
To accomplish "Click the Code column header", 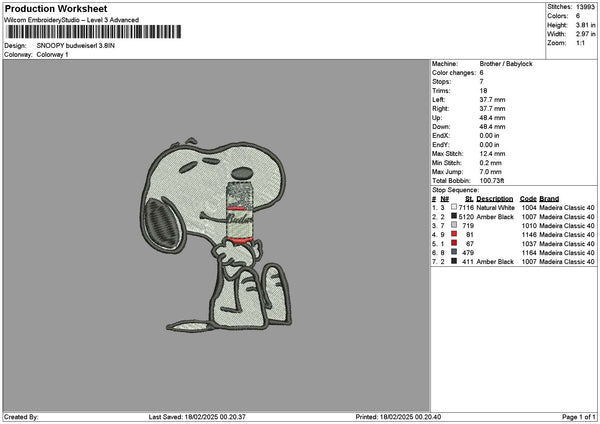I will pos(528,199).
